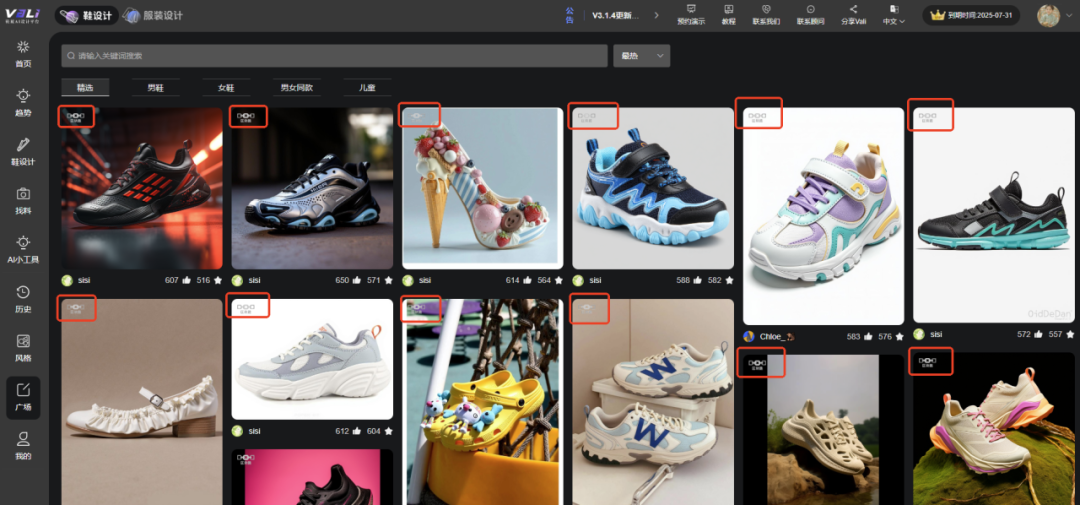Like the shoe with 607 likes

coord(186,280)
